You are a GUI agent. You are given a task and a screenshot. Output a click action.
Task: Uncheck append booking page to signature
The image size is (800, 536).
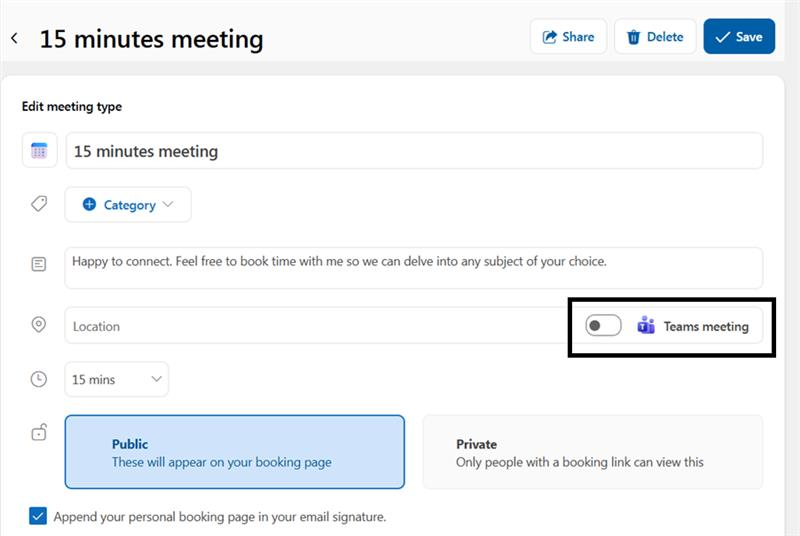point(38,516)
